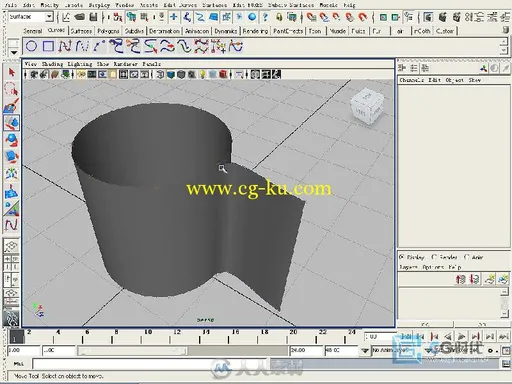
Task: Open the Lighting panel menu
Action: pos(80,64)
